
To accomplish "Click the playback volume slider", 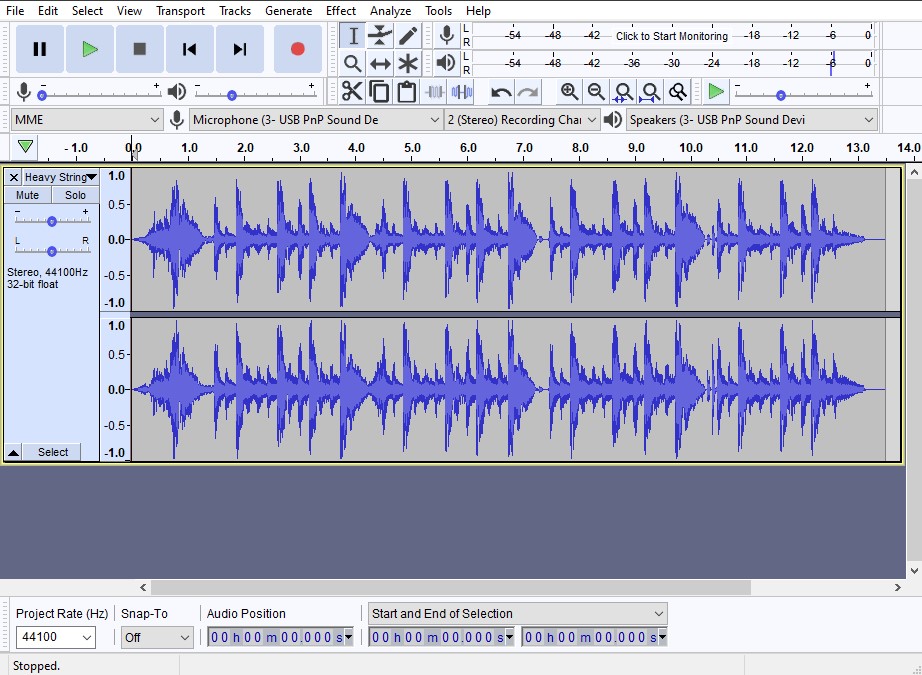I will point(255,94).
